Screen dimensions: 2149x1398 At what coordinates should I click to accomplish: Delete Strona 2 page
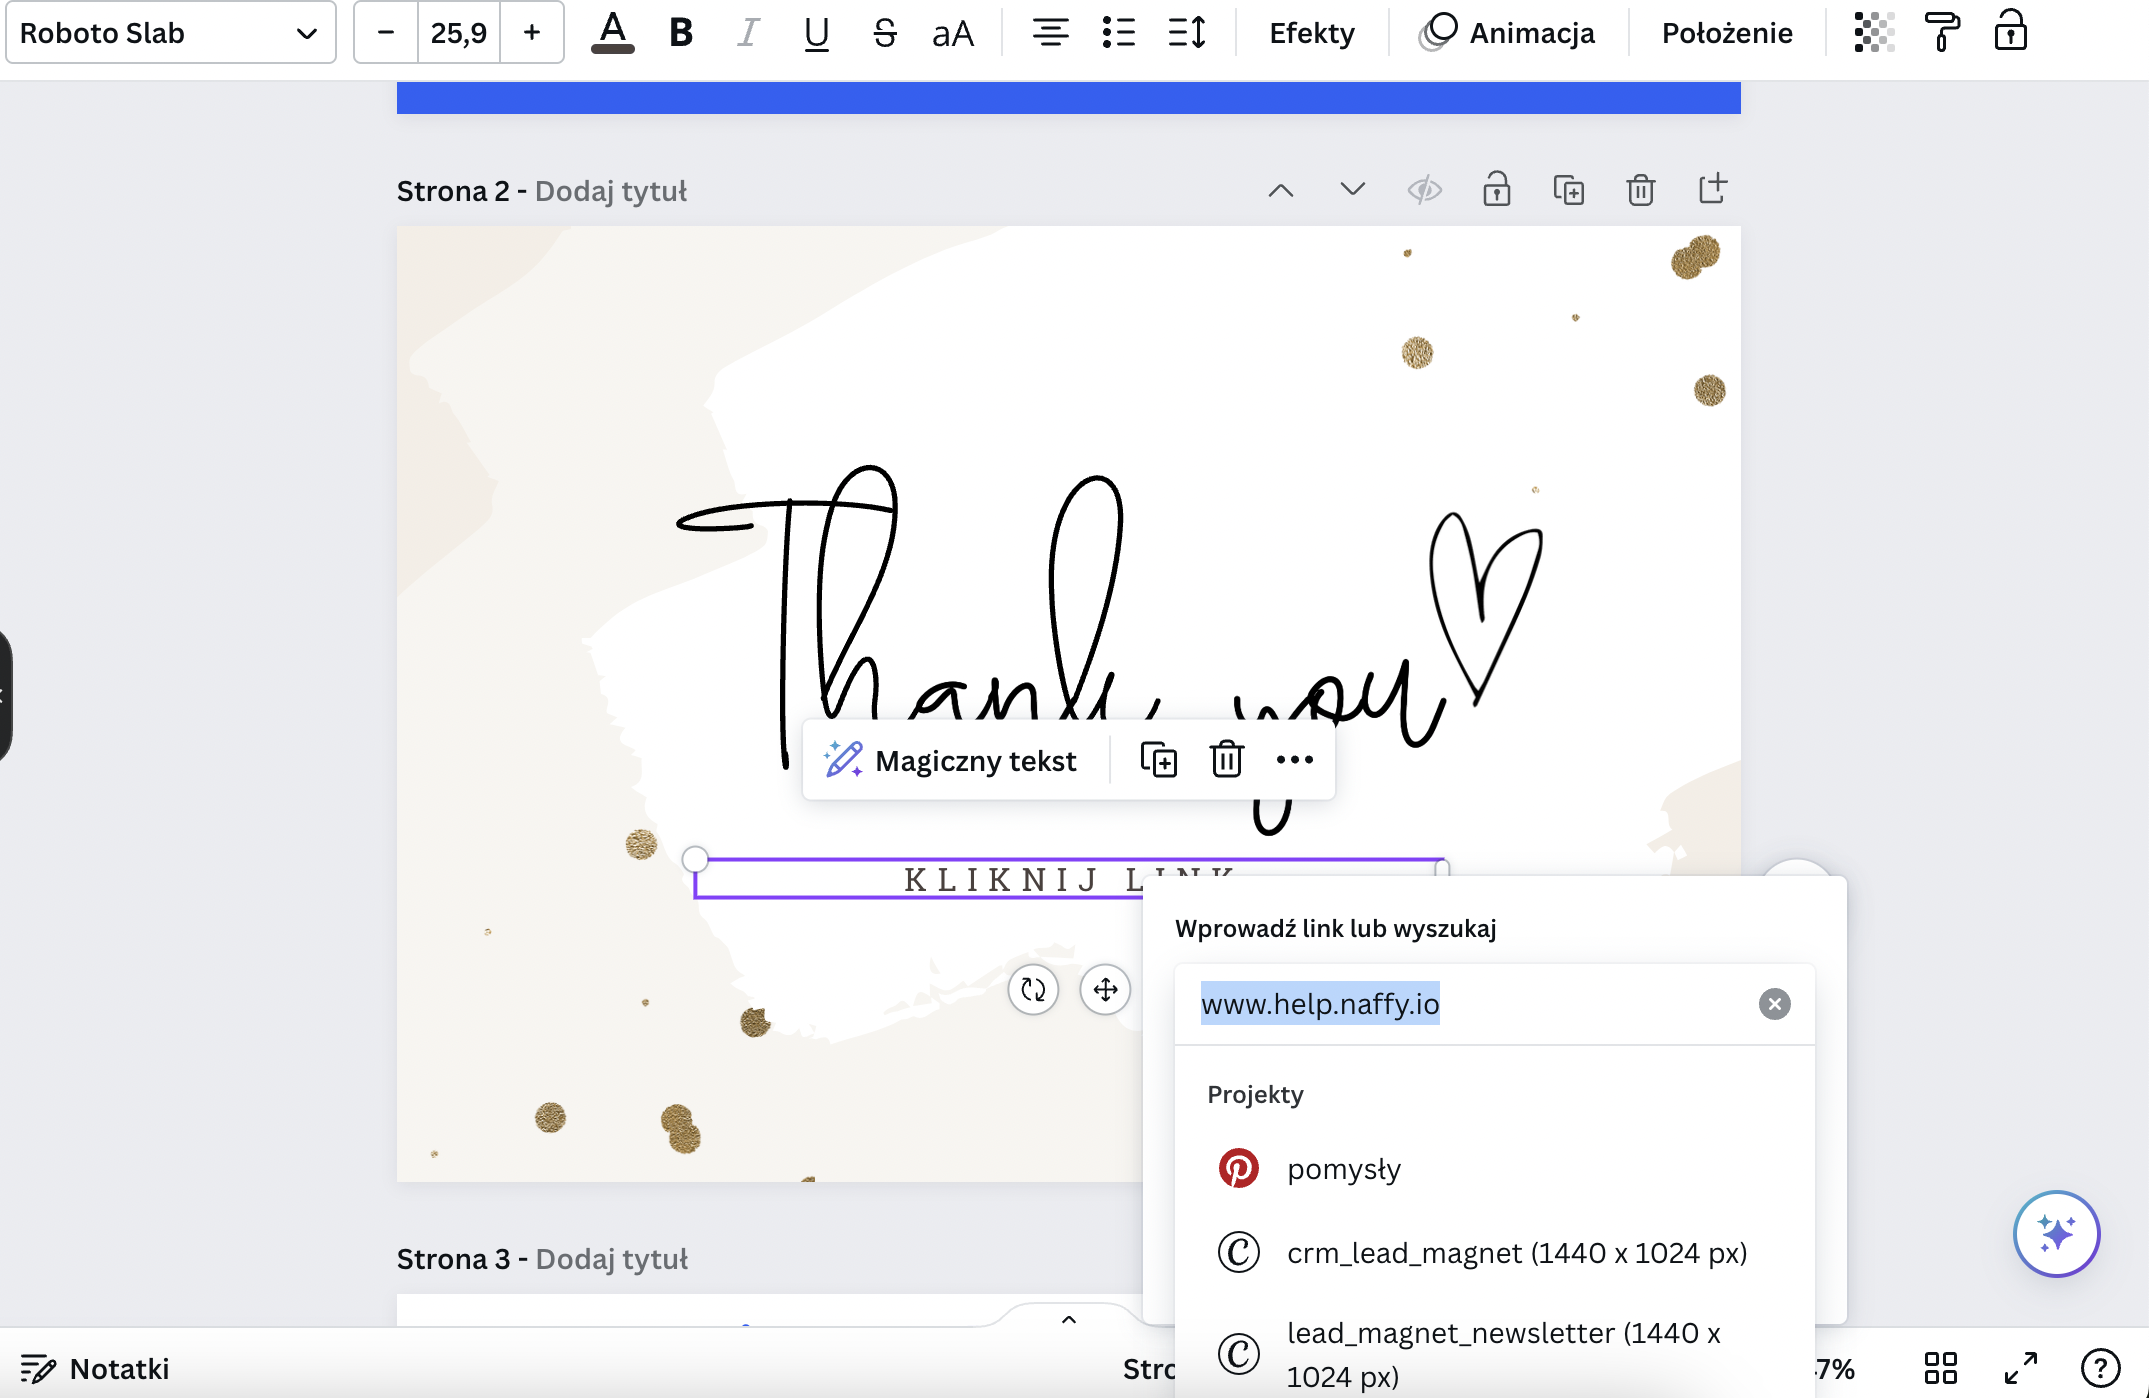pos(1641,190)
